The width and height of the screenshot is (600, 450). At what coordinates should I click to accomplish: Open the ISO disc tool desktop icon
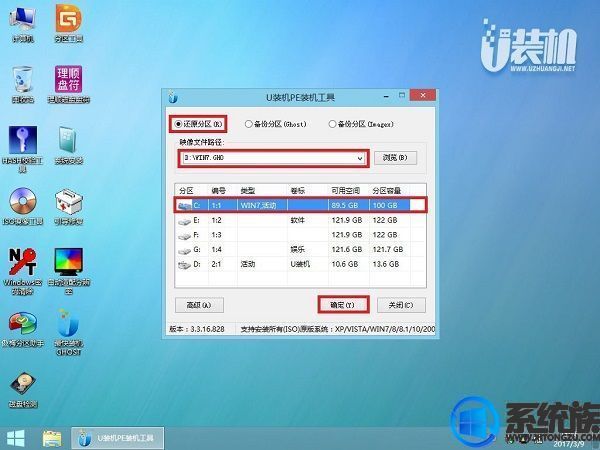point(23,207)
